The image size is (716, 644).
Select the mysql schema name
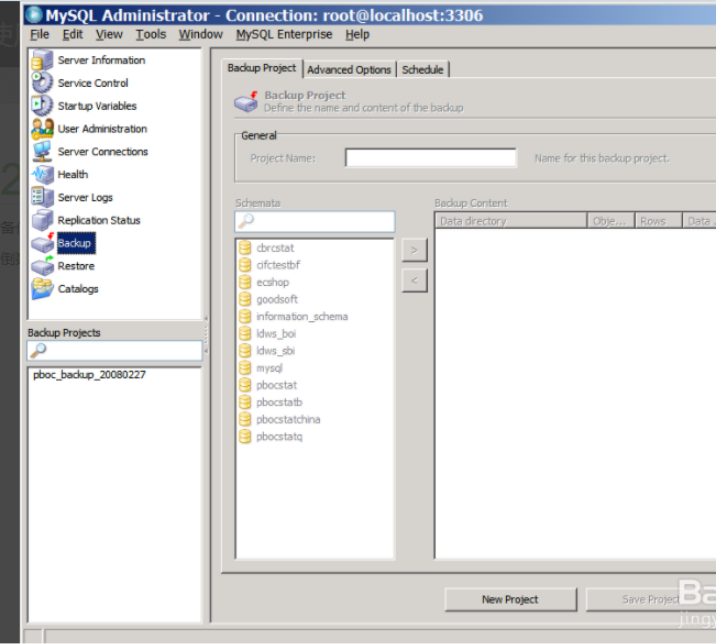pyautogui.click(x=269, y=368)
